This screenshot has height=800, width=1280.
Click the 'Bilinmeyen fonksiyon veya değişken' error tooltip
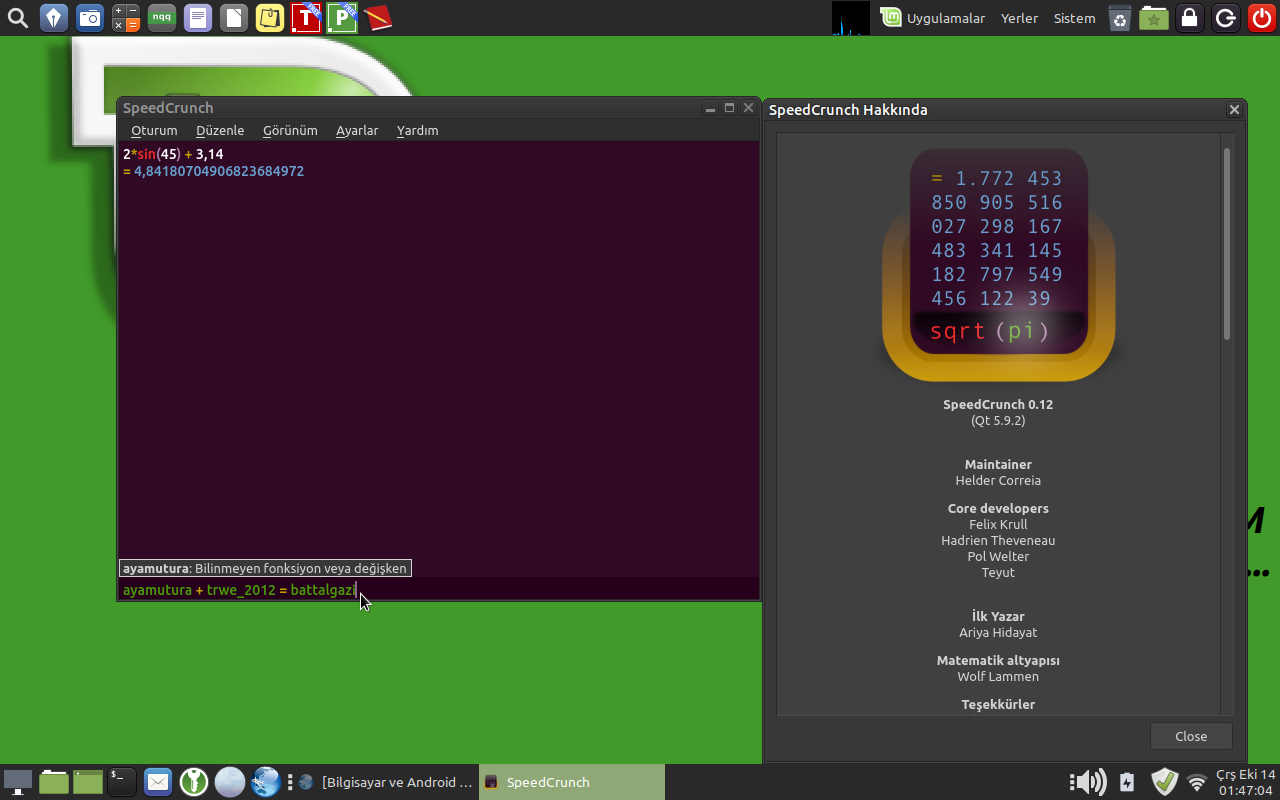point(265,568)
